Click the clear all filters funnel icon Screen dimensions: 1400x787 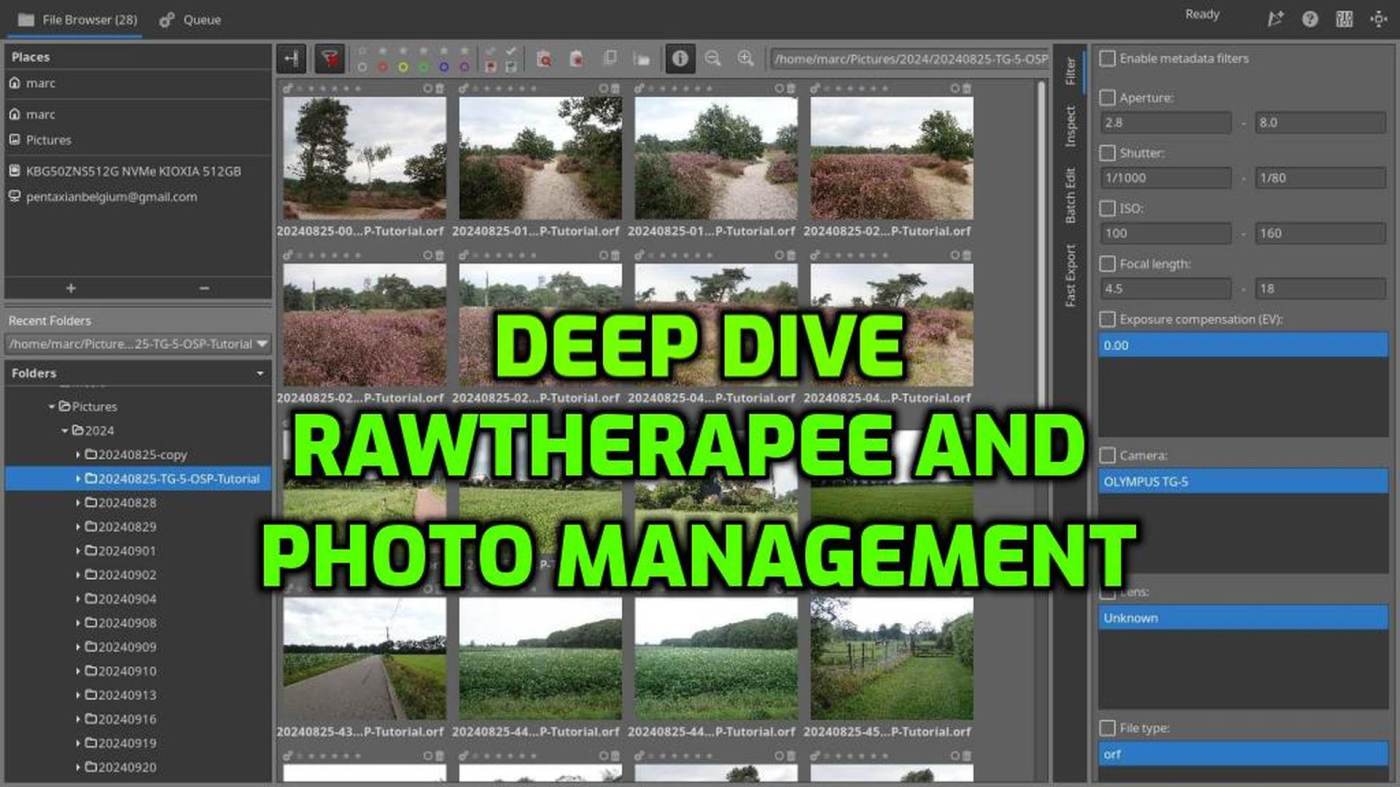pyautogui.click(x=330, y=59)
